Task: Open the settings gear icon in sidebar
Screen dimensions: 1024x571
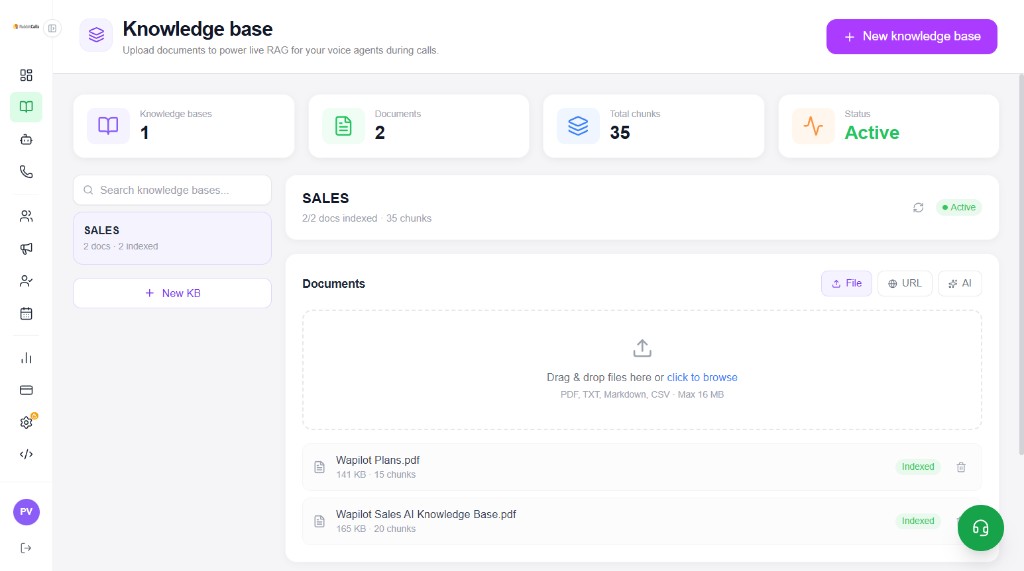Action: tap(26, 422)
